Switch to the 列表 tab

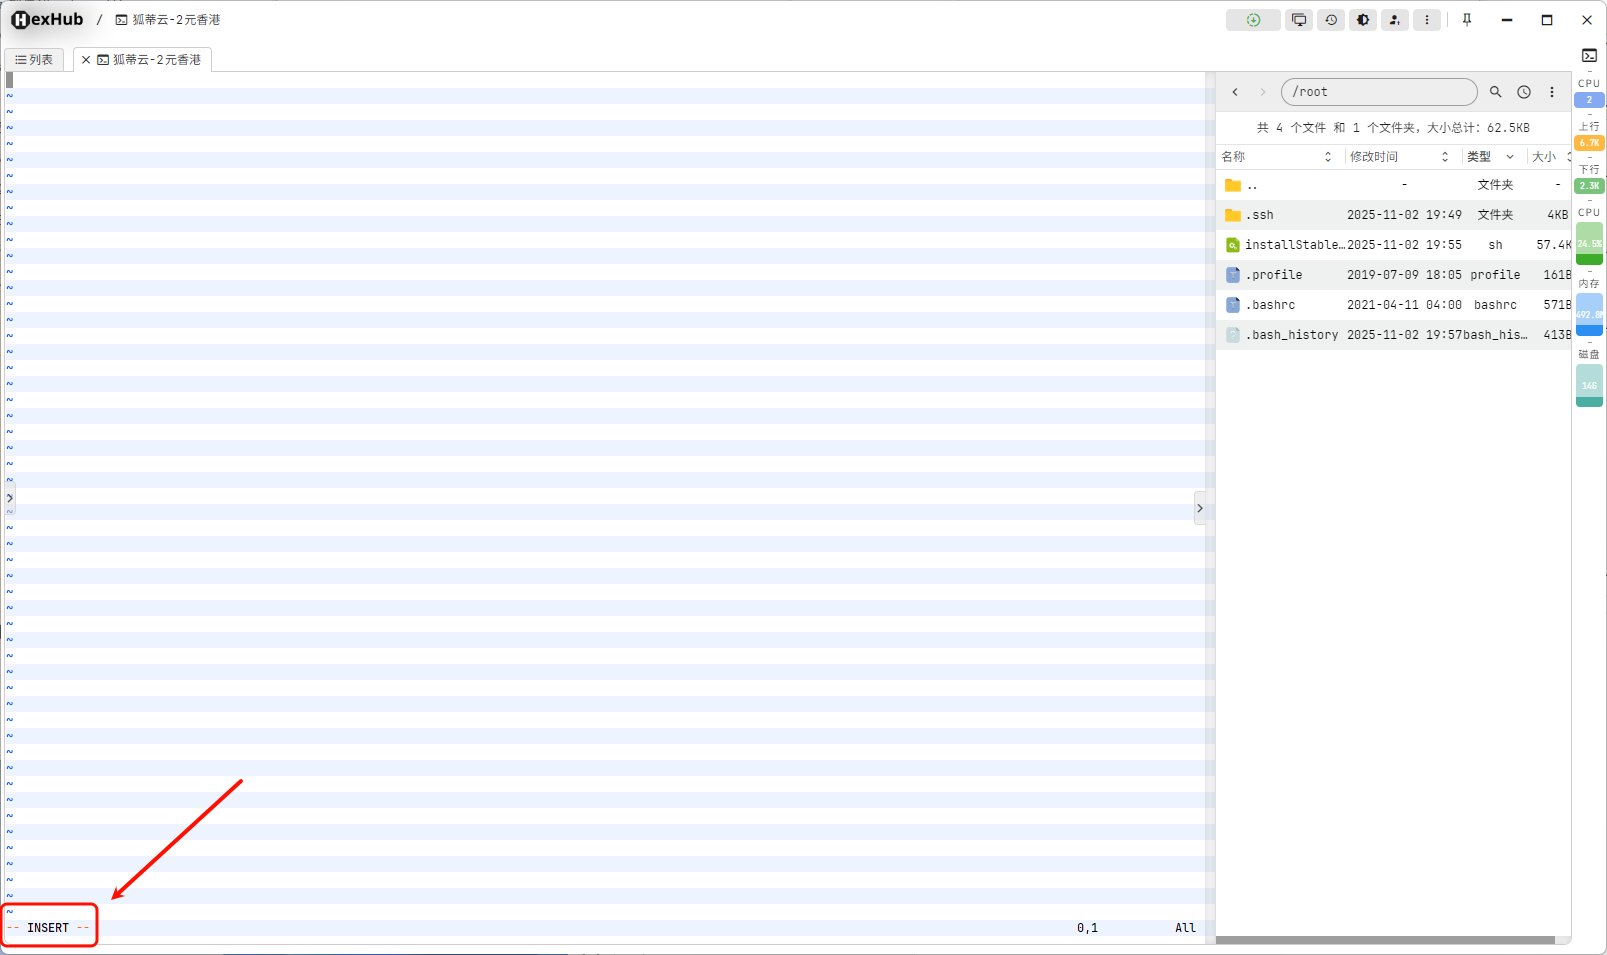tap(34, 60)
